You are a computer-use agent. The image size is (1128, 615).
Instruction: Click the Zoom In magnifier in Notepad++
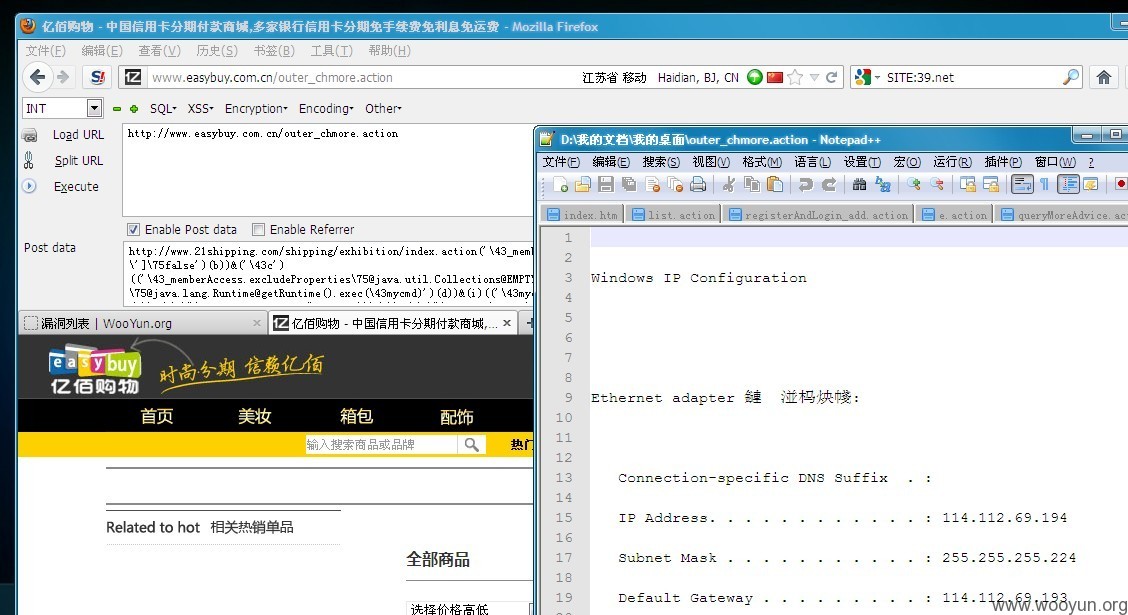coord(914,185)
